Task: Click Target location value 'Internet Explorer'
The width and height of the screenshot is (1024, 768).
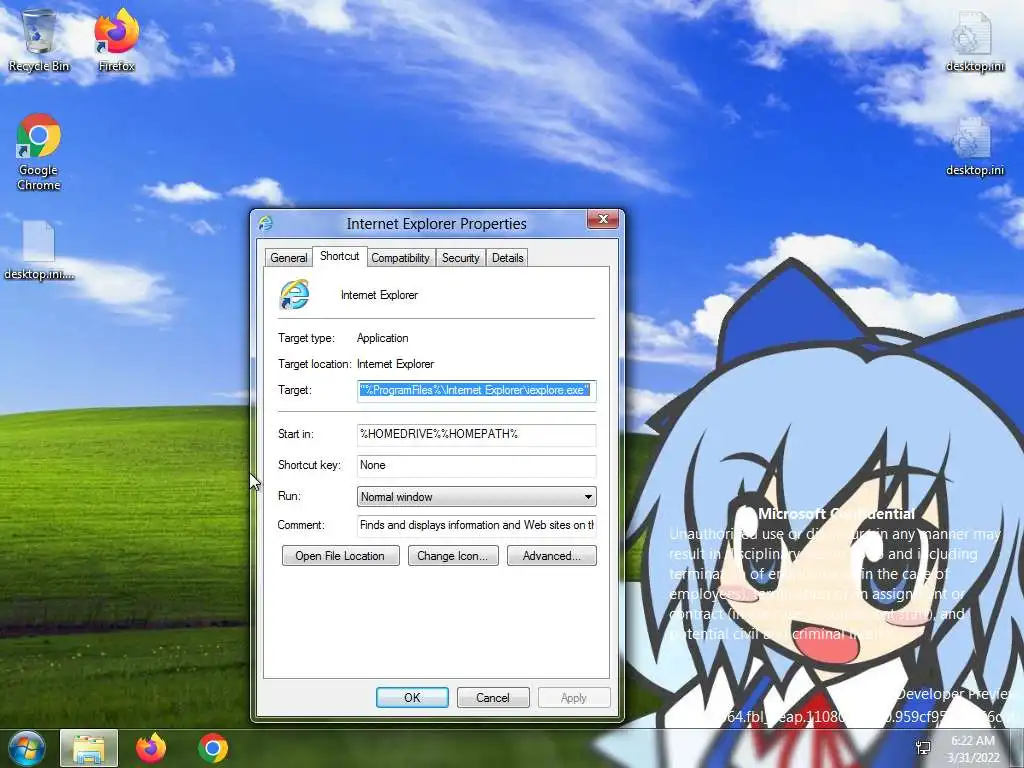Action: pyautogui.click(x=395, y=364)
